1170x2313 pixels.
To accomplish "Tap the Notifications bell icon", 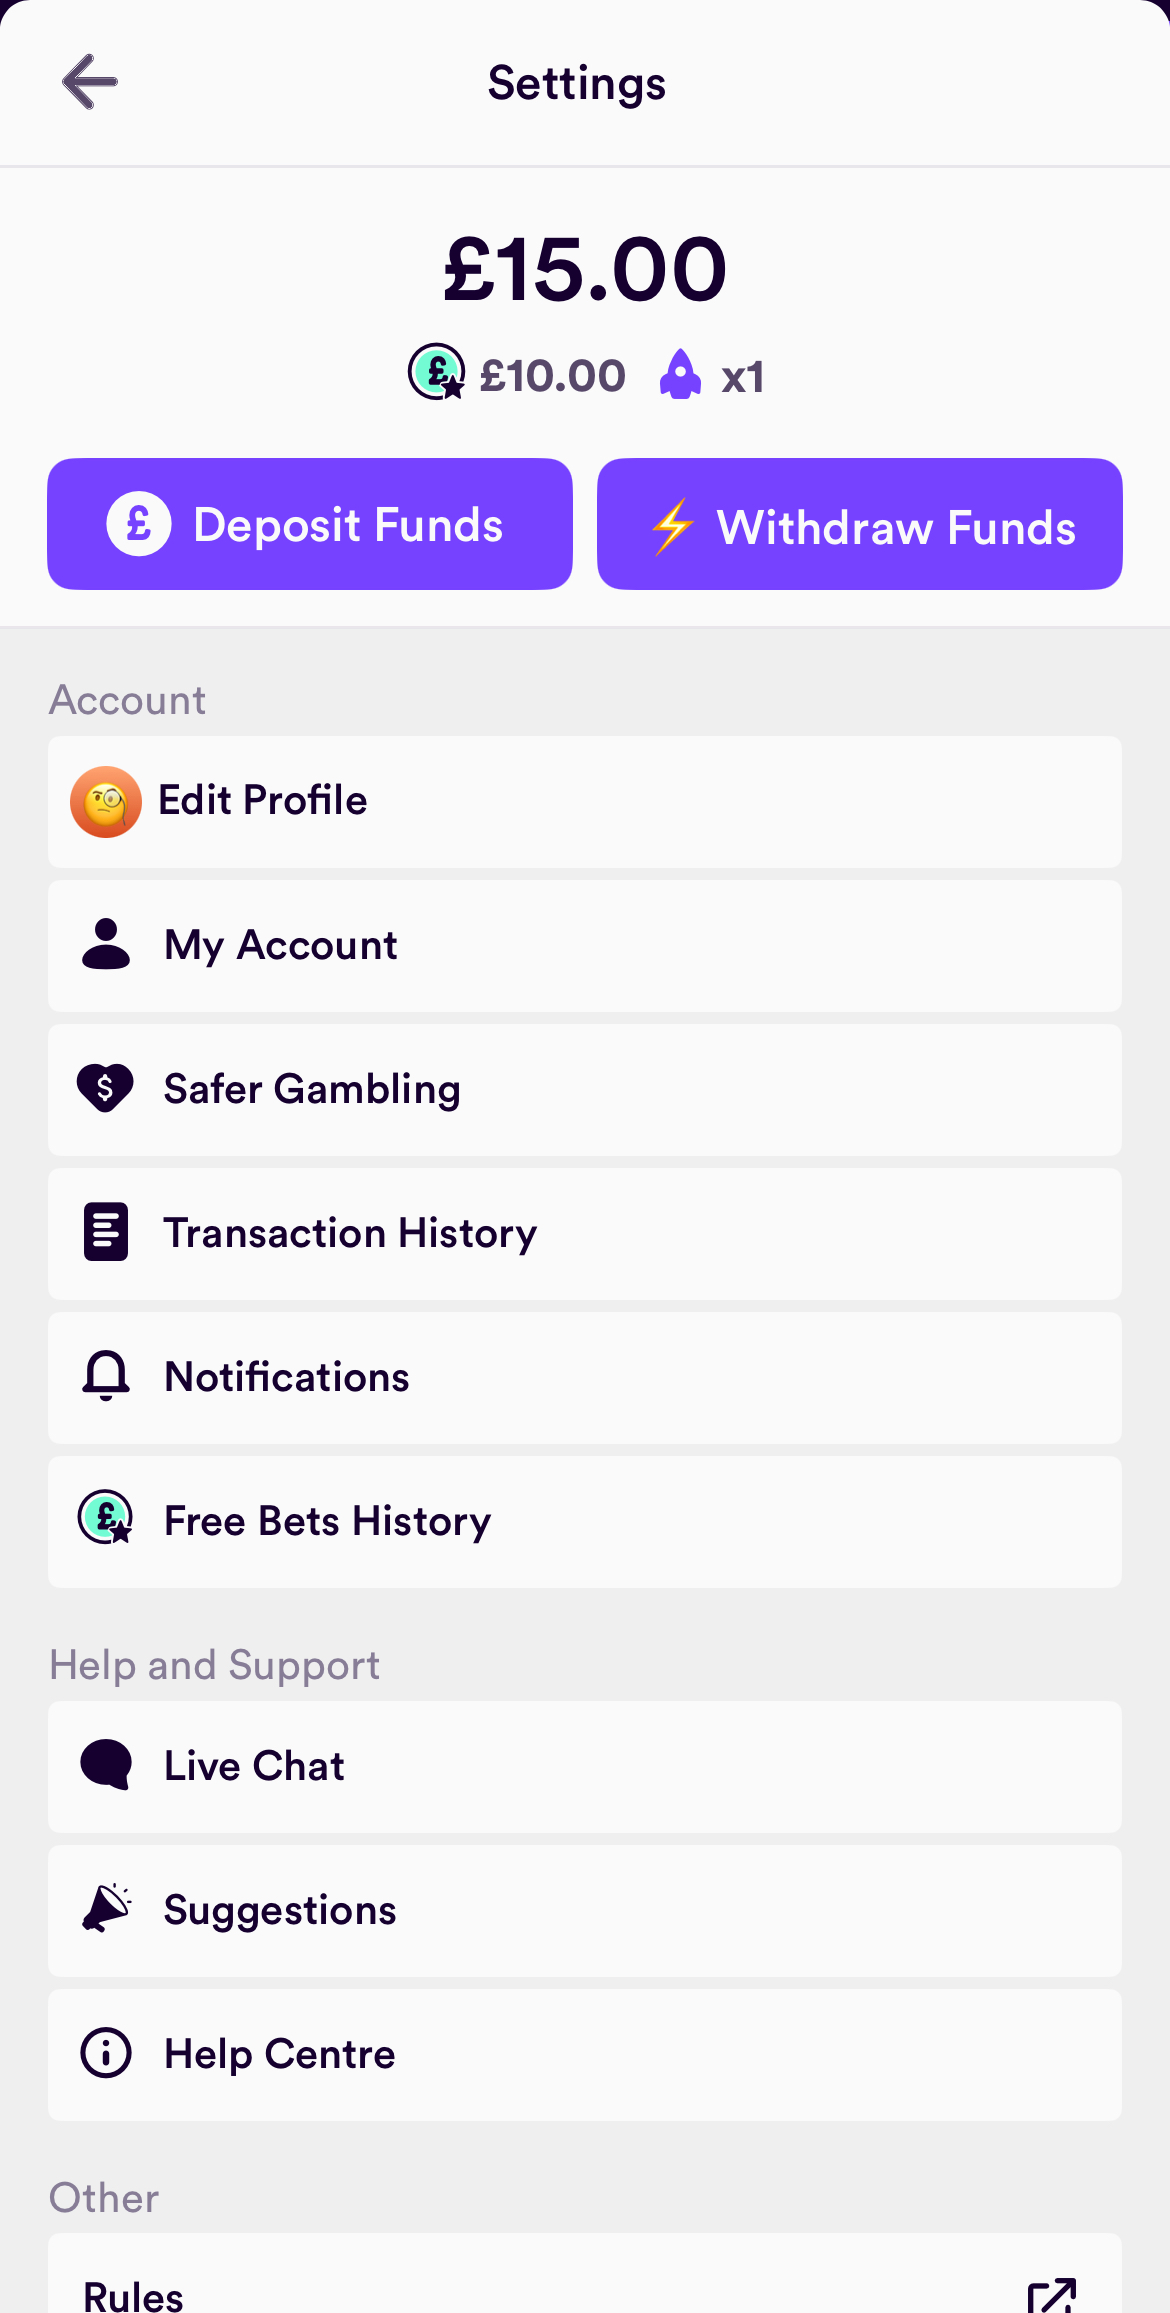I will tap(106, 1376).
